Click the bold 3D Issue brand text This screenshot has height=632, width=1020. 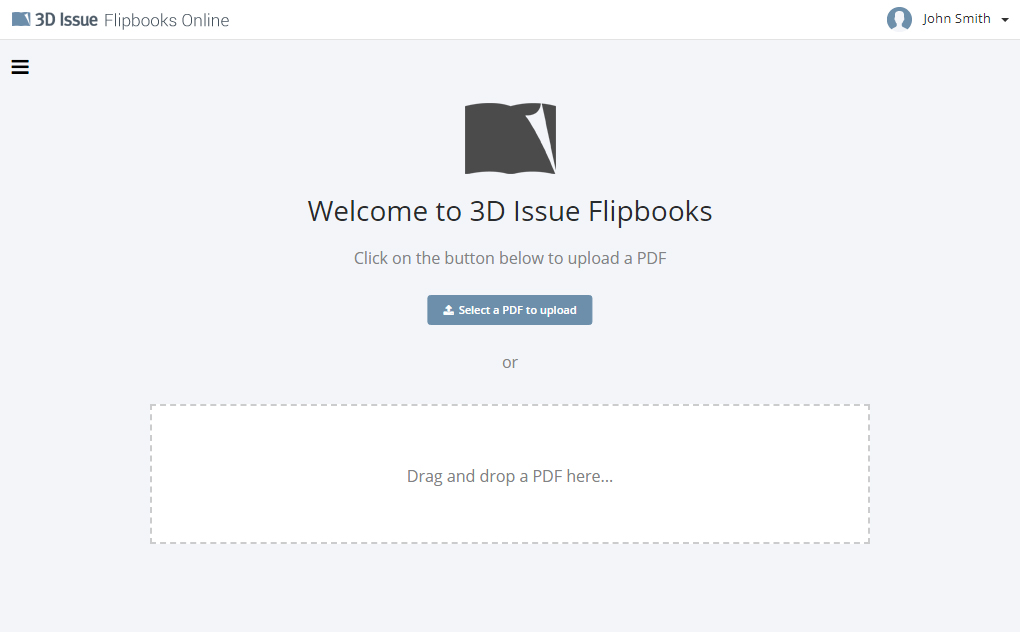pyautogui.click(x=66, y=20)
